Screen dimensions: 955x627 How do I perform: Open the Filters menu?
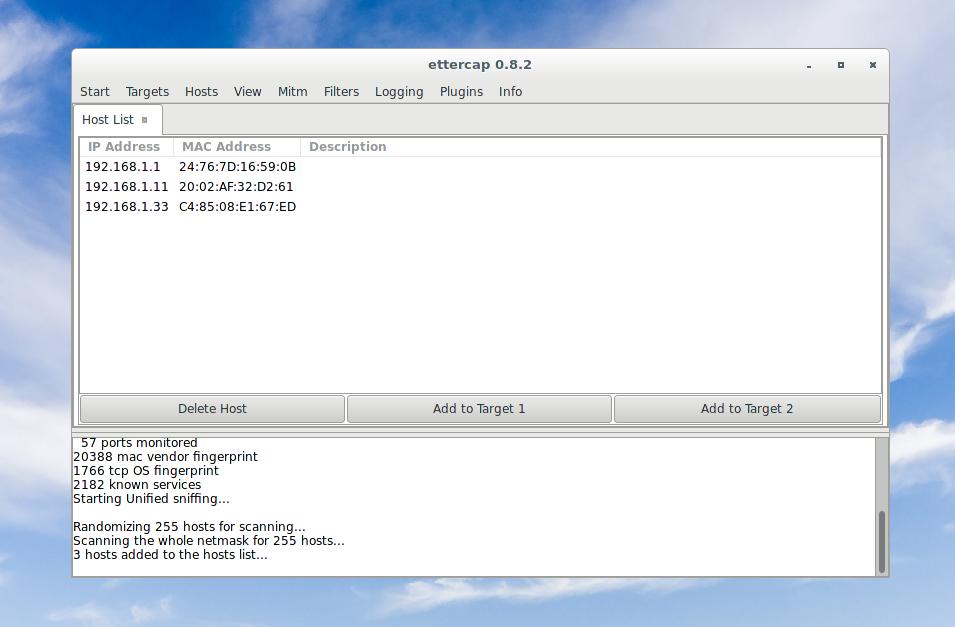(341, 92)
